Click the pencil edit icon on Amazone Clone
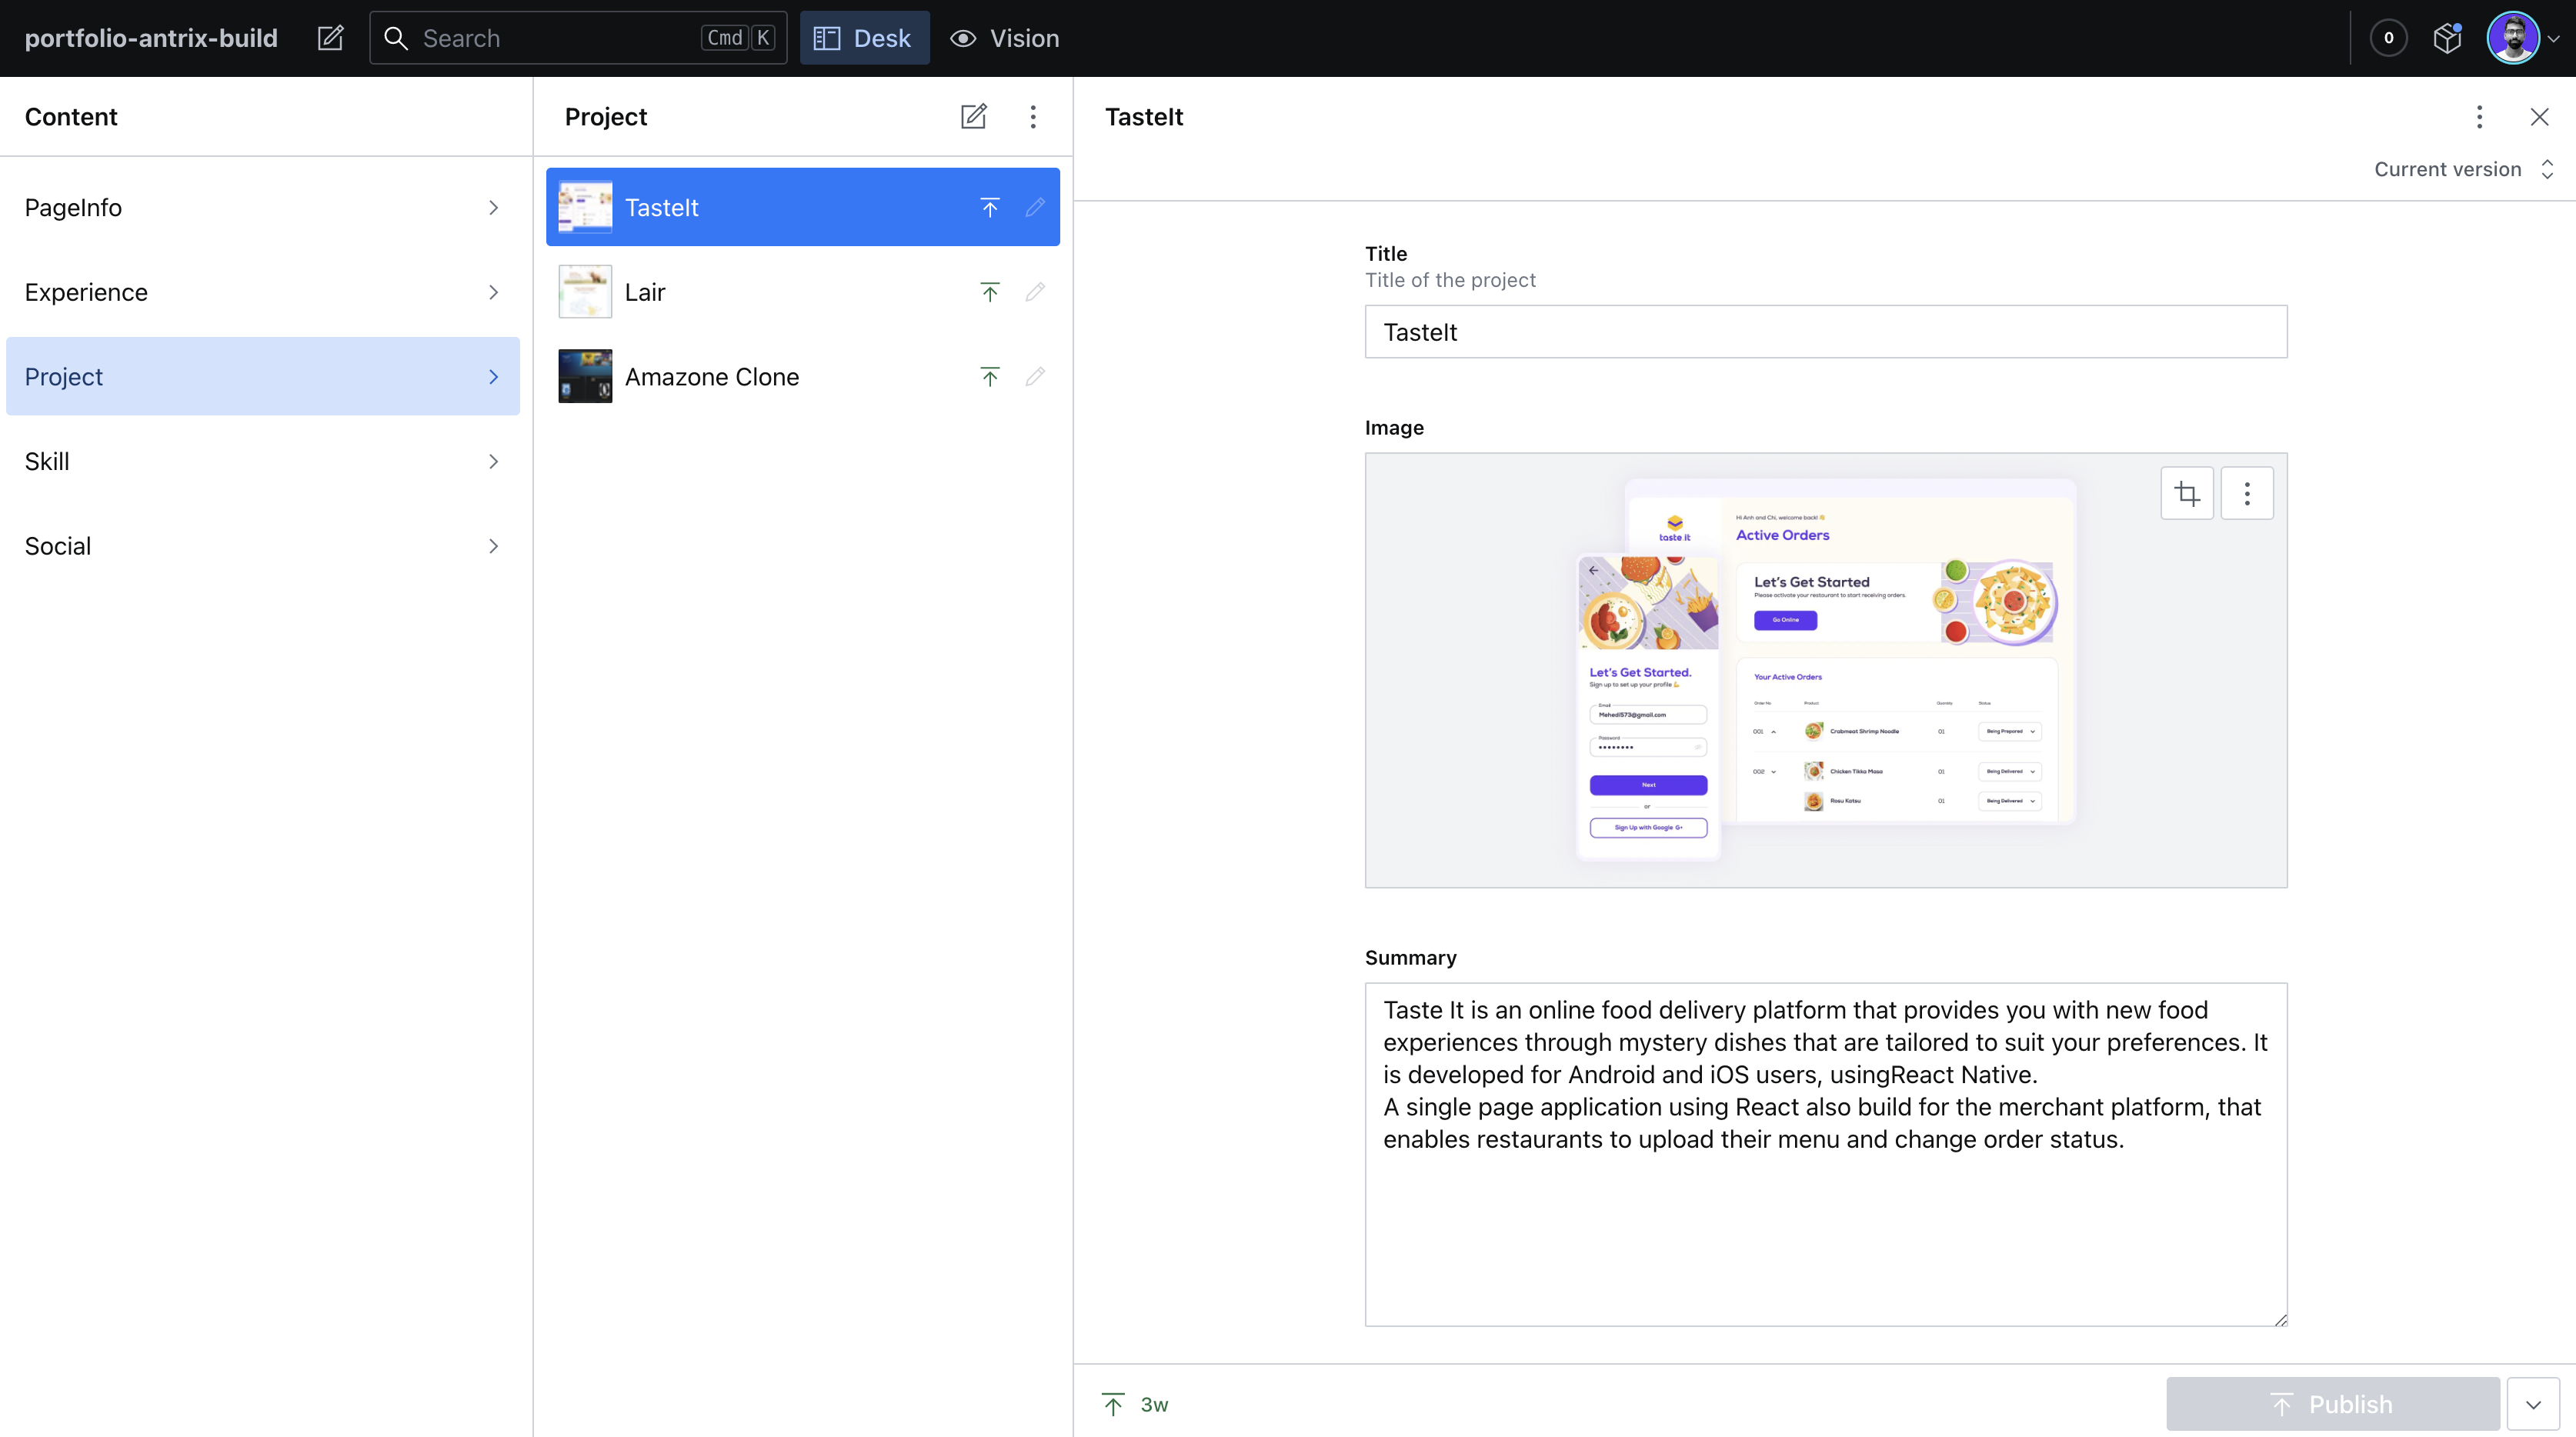 pyautogui.click(x=1036, y=376)
